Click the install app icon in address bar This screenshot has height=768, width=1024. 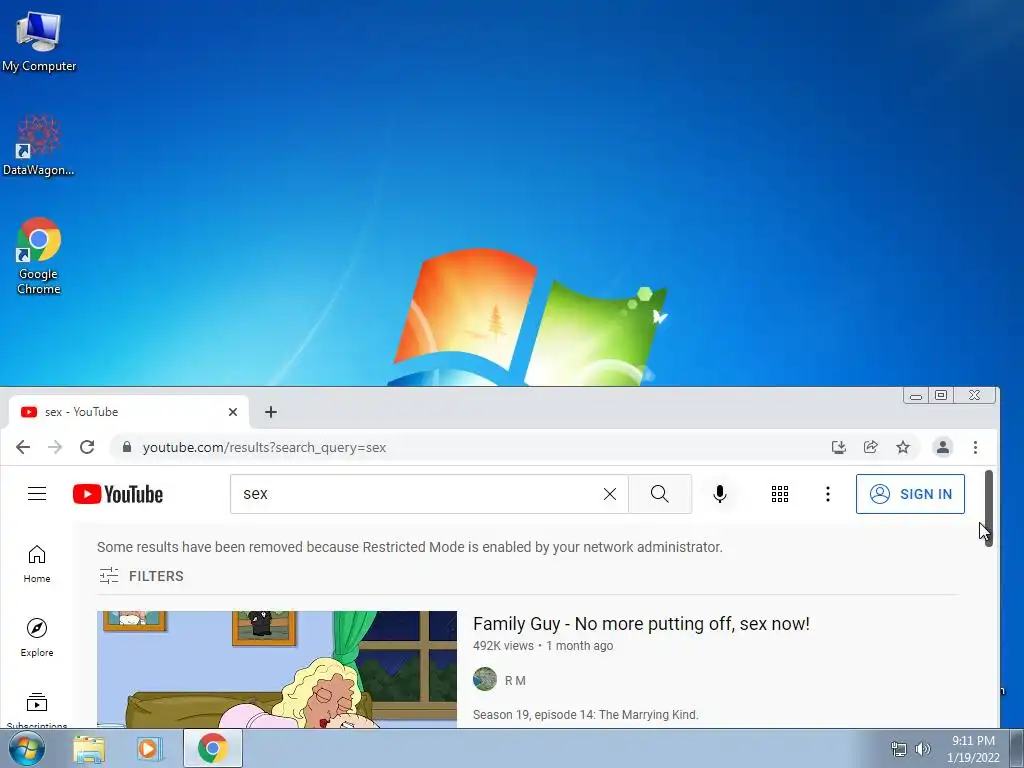[839, 447]
